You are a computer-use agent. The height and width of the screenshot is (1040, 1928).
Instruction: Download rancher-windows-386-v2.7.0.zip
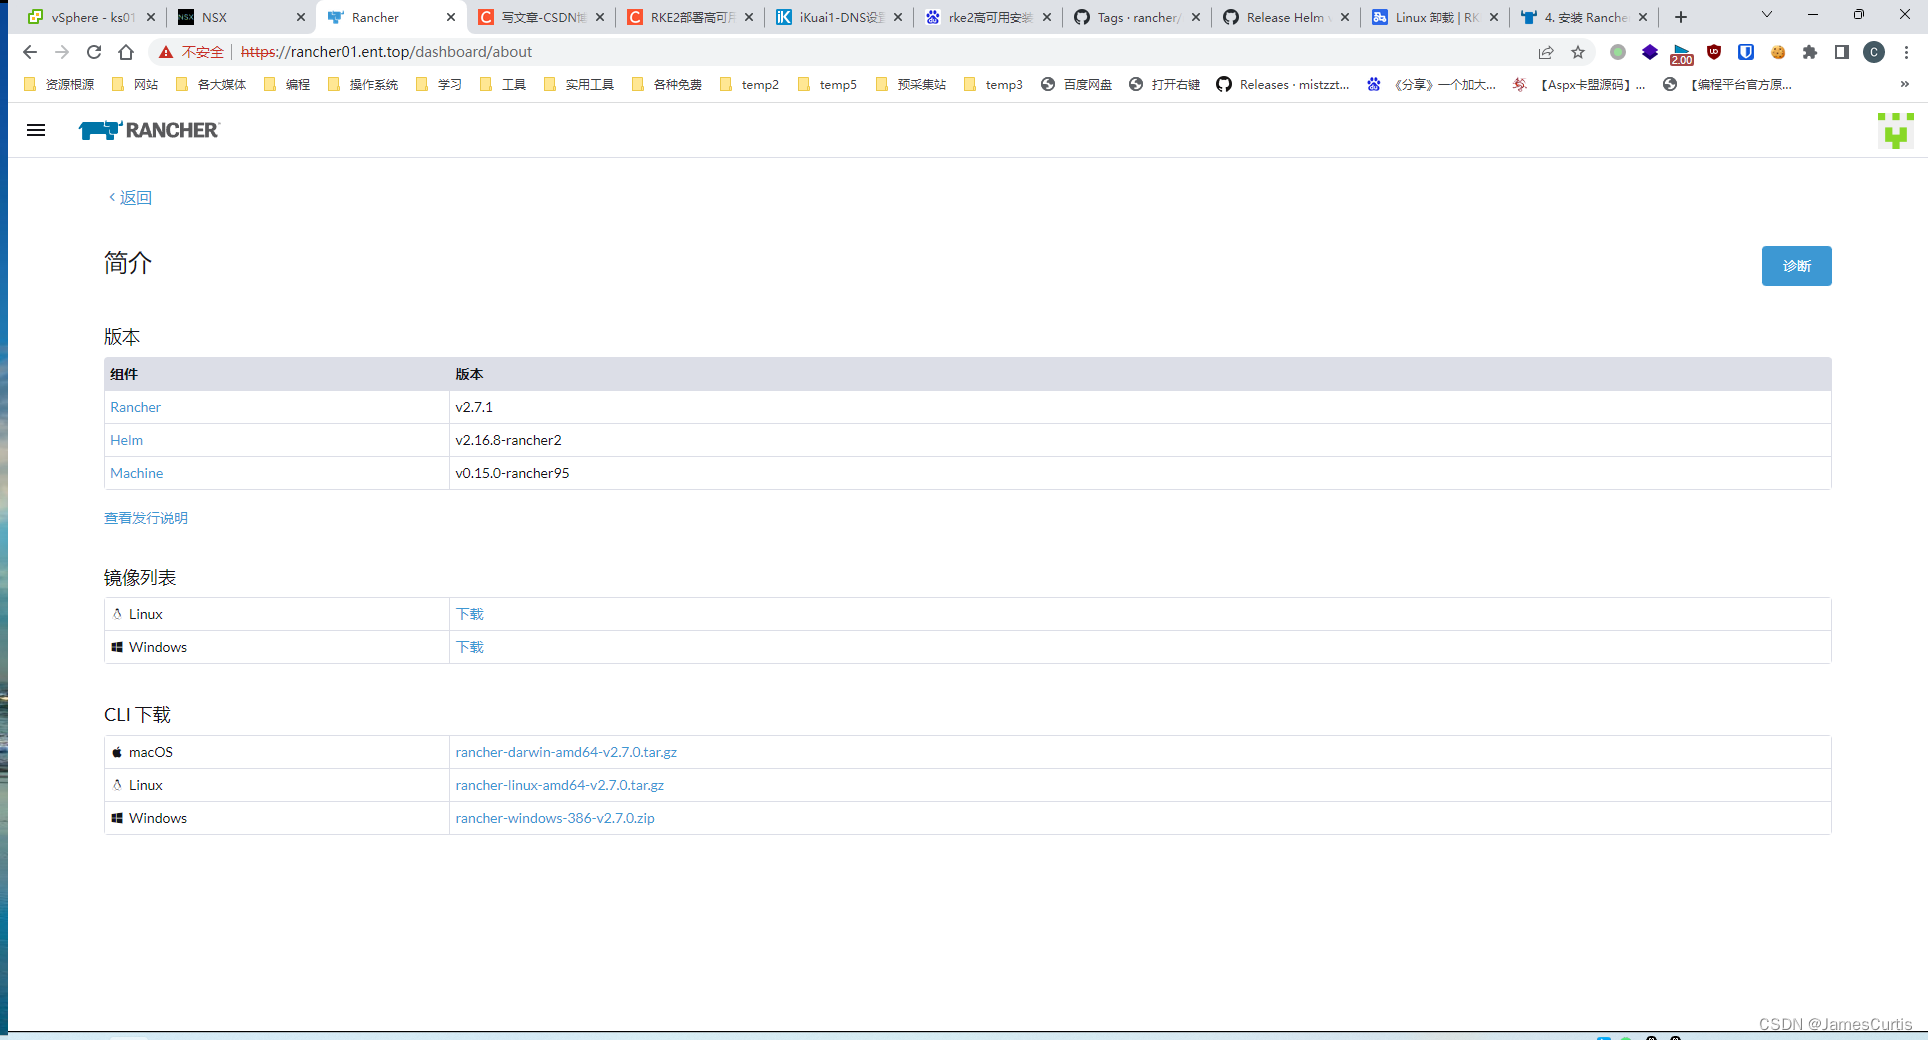point(555,818)
